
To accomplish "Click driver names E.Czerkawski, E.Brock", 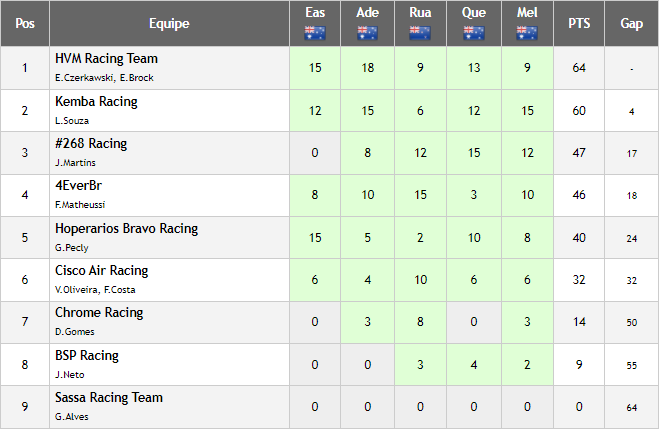I will 104,78.
